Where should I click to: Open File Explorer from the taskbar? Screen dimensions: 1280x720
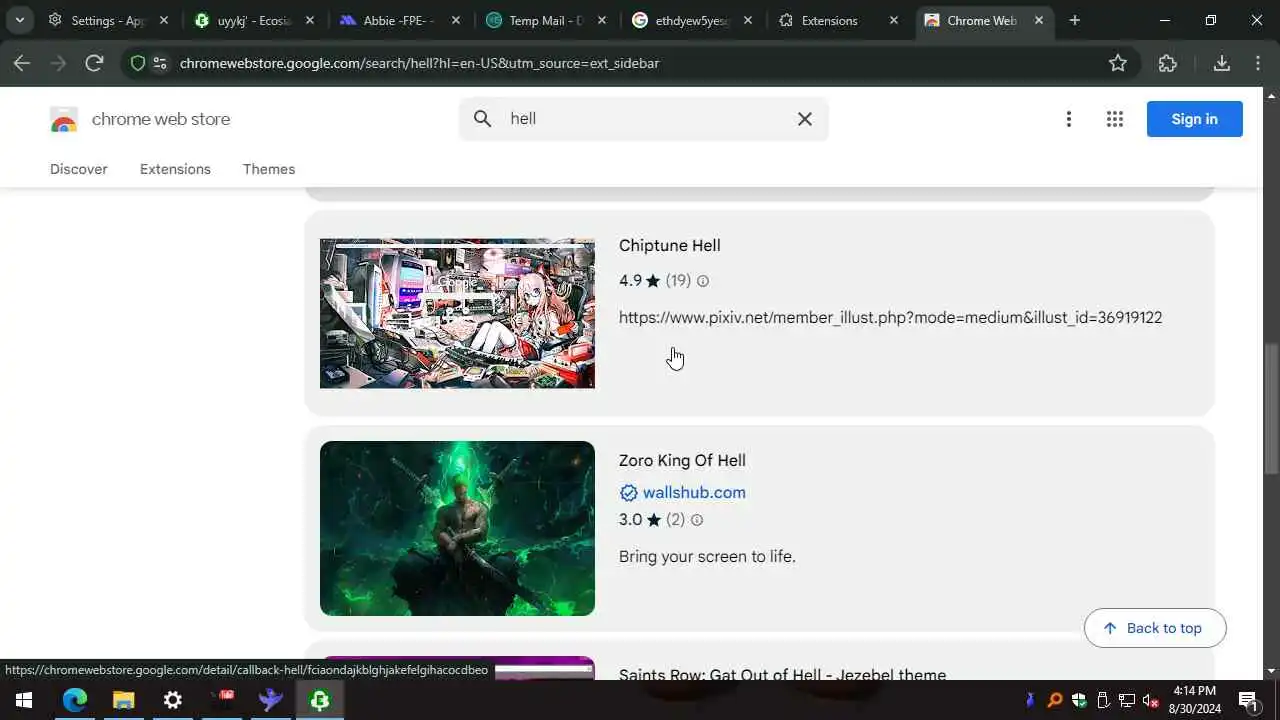pos(123,700)
